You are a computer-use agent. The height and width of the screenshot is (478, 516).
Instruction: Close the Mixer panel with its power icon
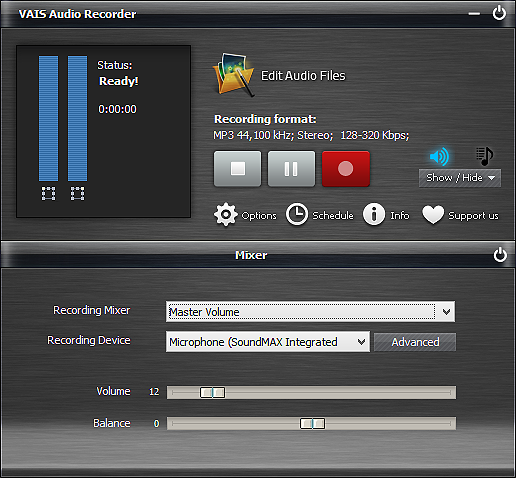click(x=500, y=255)
